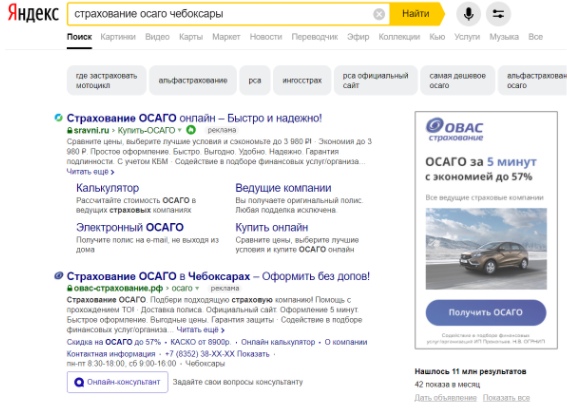
Task: Choose the first 'альфастрахование' suggestion chip
Action: (x=193, y=80)
